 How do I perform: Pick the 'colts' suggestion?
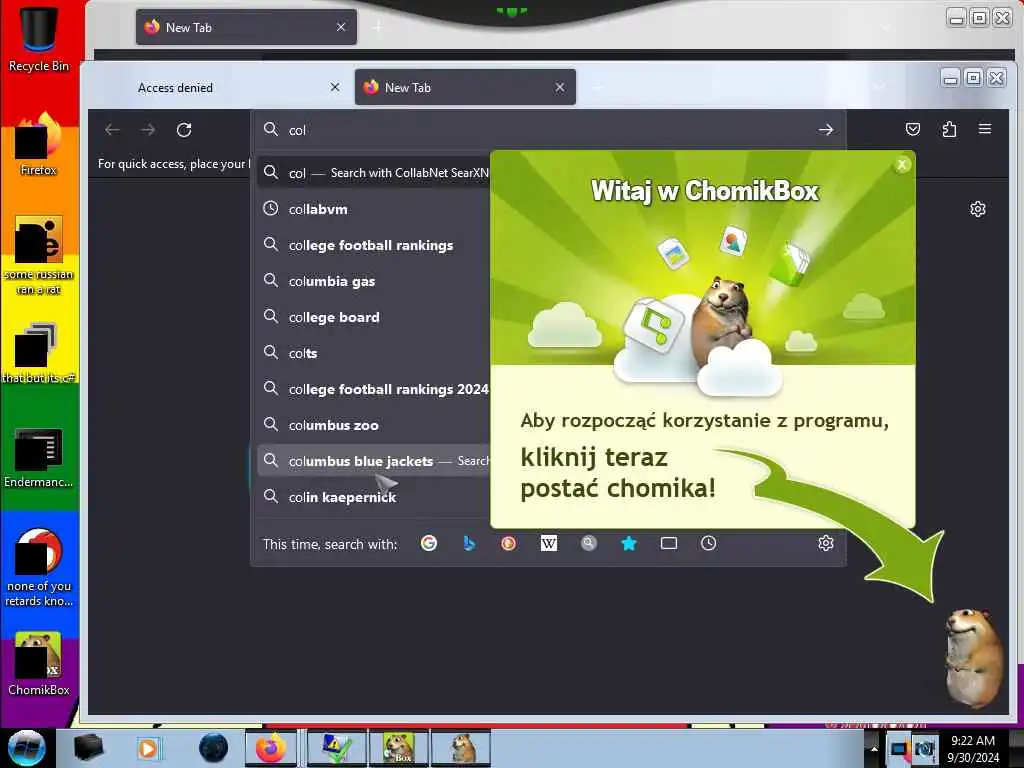click(x=376, y=353)
